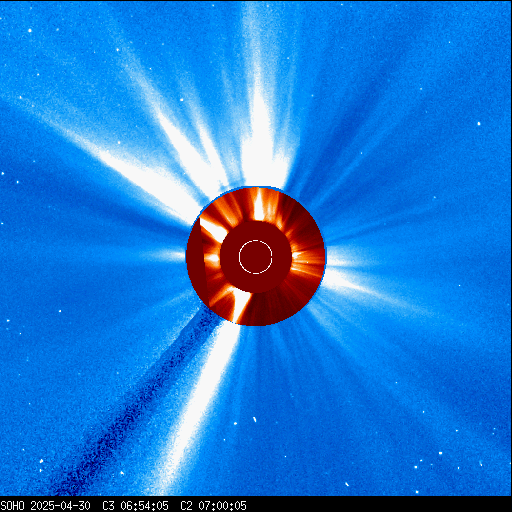Click the C2 07:00:05 timestamp
The height and width of the screenshot is (512, 512).
(x=213, y=506)
